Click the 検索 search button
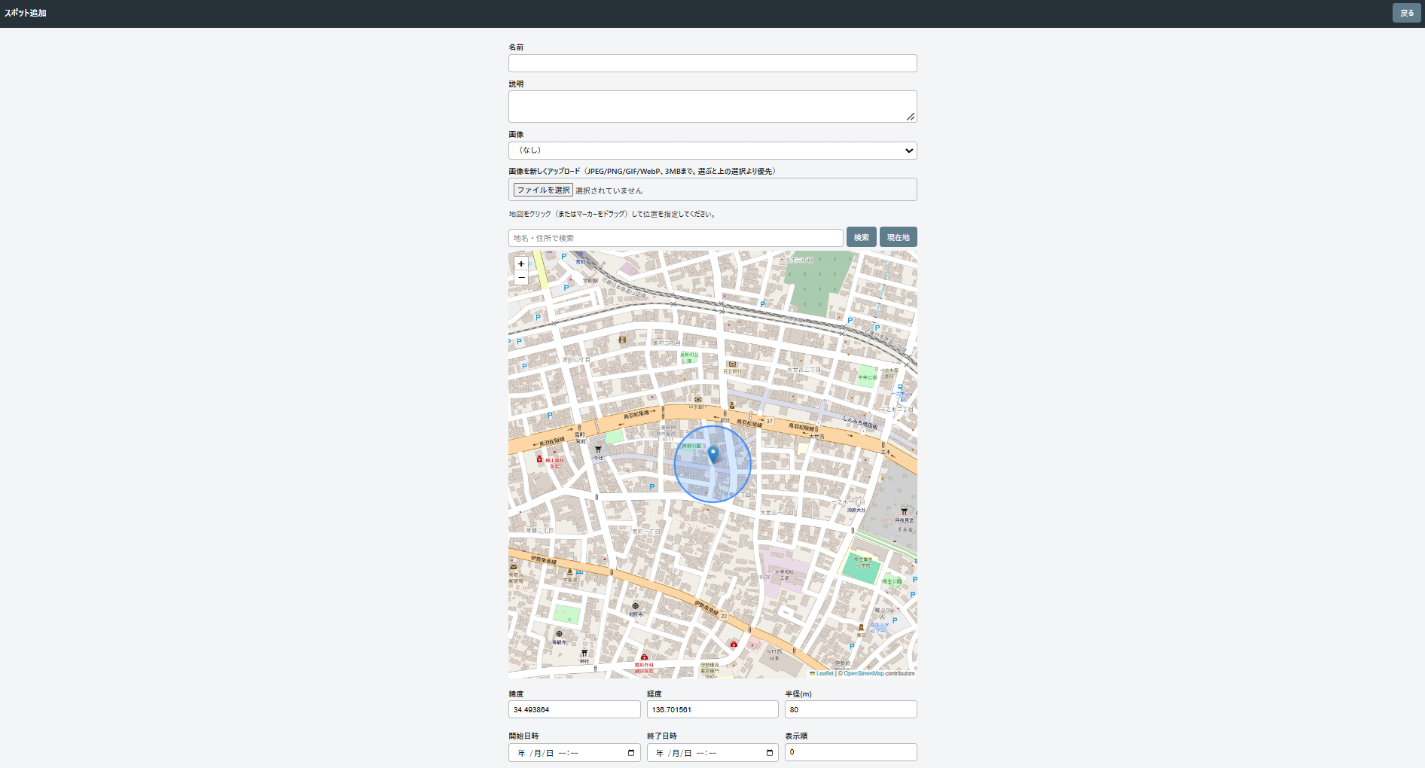Image resolution: width=1425 pixels, height=768 pixels. pyautogui.click(x=861, y=237)
